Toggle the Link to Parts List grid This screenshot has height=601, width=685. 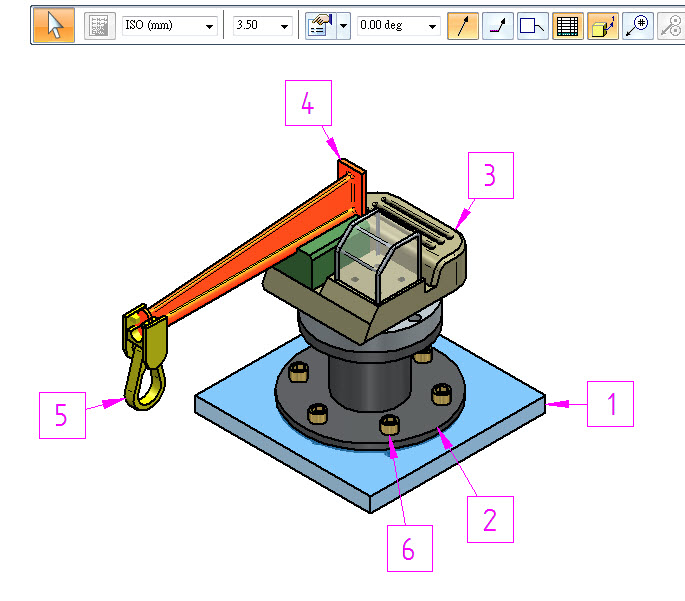[x=567, y=26]
